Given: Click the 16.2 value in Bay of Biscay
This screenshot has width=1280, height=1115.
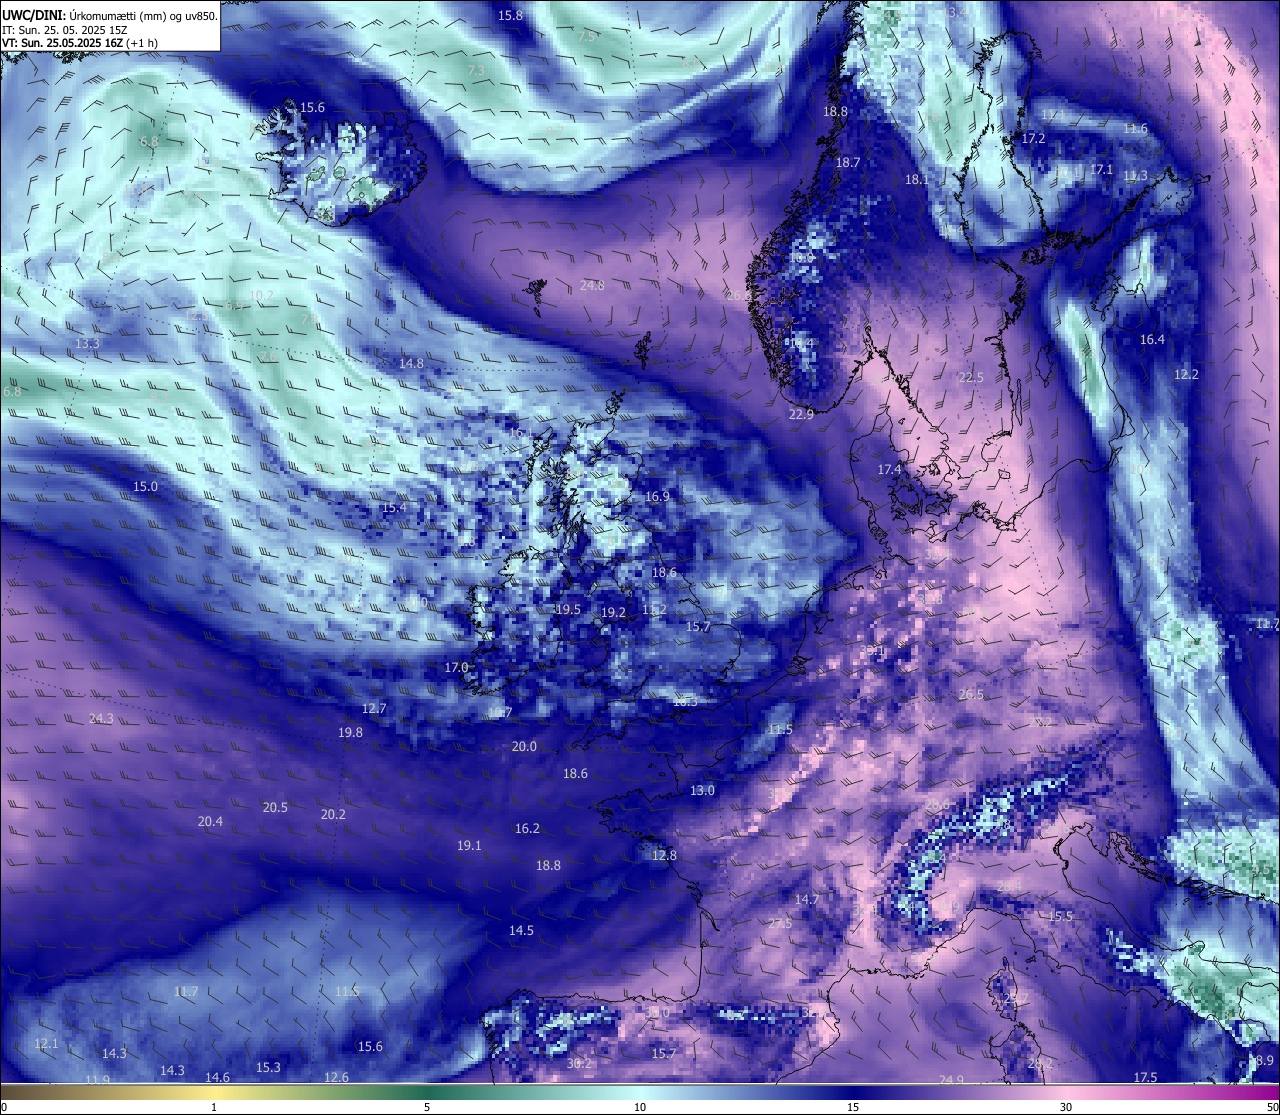Looking at the screenshot, I should point(527,828).
